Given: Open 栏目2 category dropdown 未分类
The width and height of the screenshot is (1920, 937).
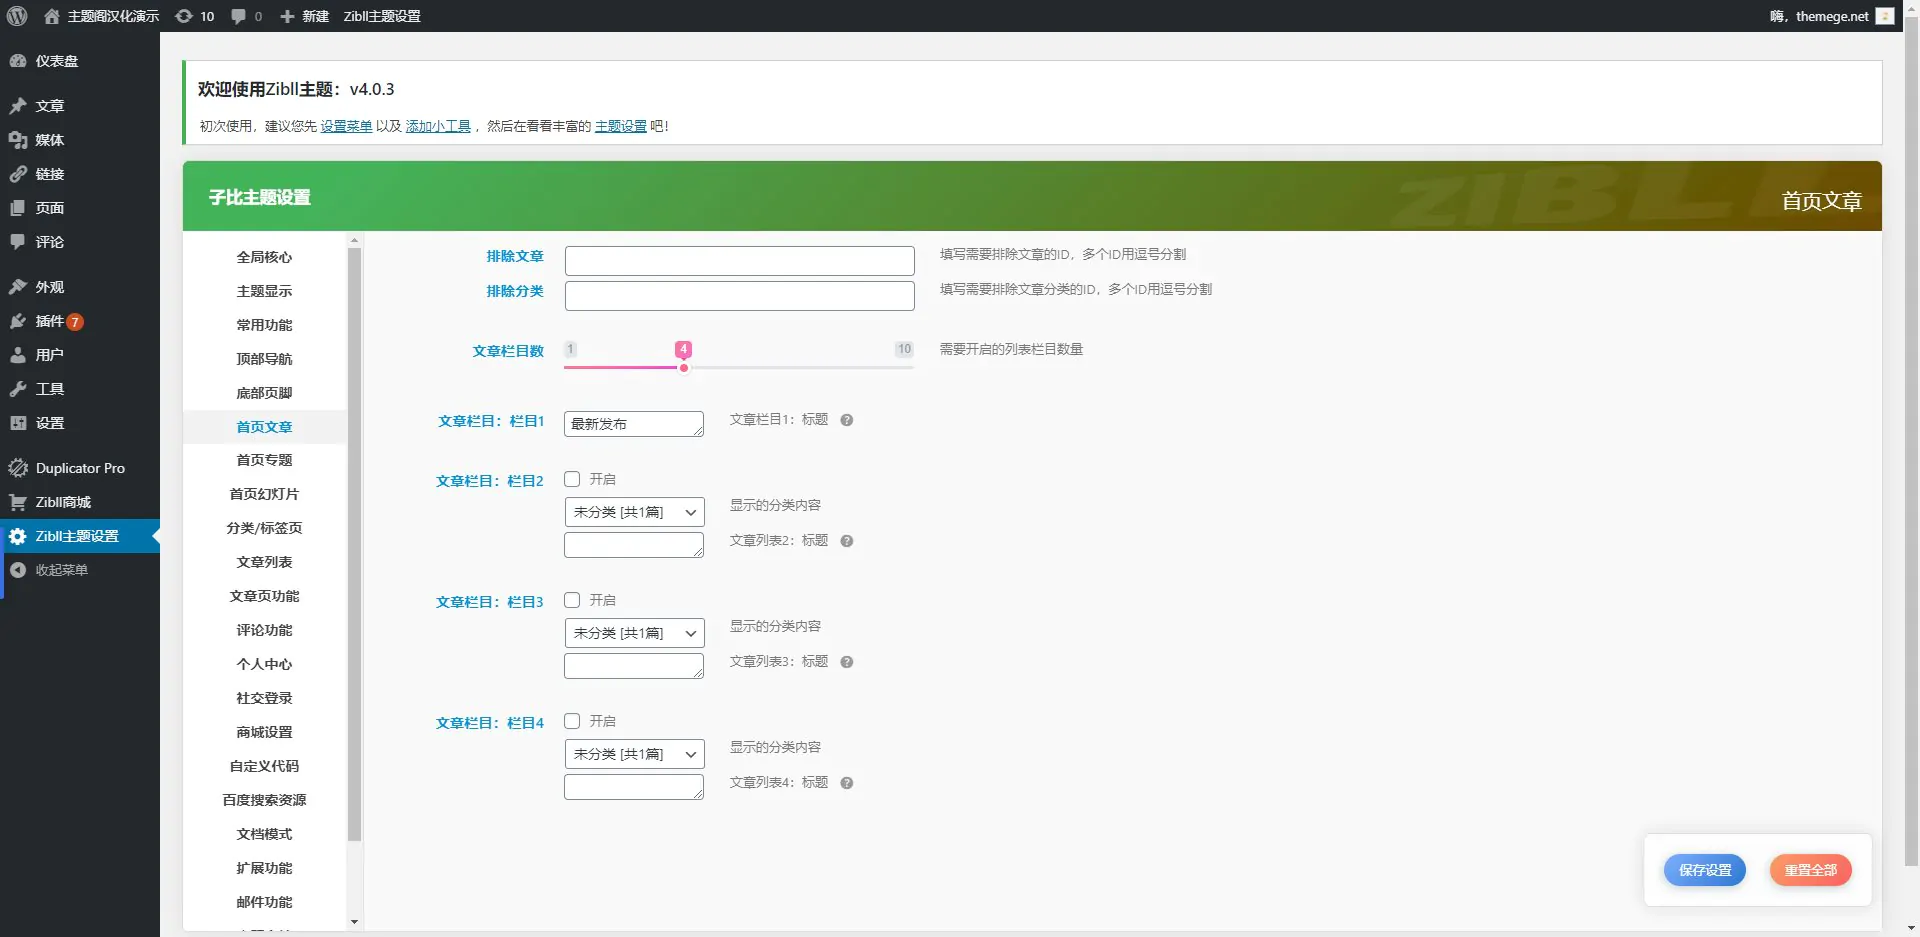Looking at the screenshot, I should click(635, 512).
